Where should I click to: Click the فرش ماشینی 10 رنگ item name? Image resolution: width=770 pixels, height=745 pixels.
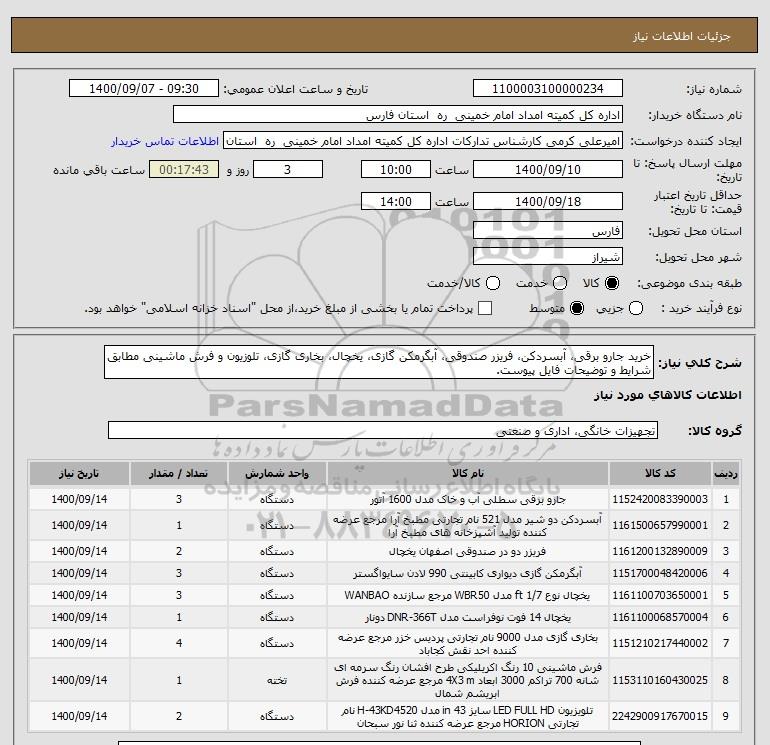point(468,681)
